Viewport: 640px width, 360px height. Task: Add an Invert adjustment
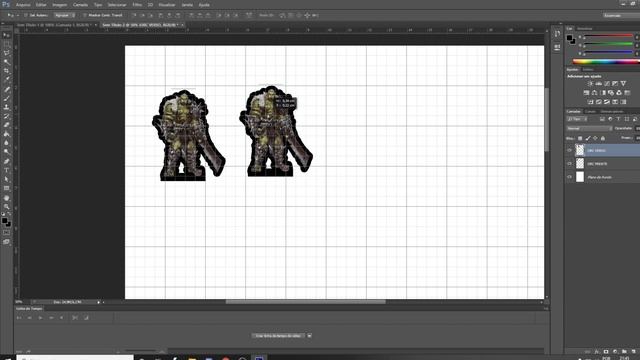(x=591, y=102)
